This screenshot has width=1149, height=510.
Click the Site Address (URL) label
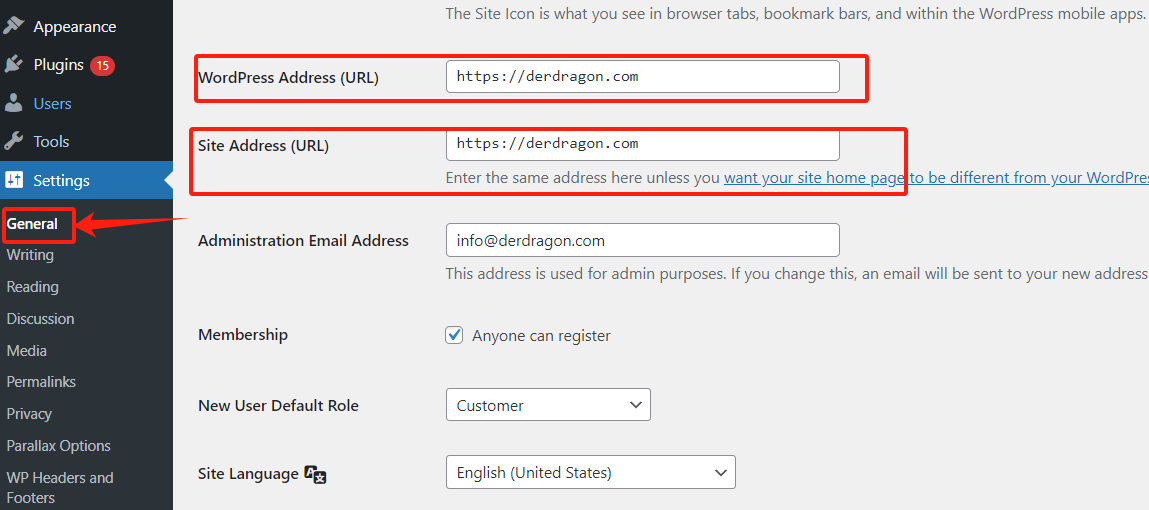pyautogui.click(x=264, y=146)
